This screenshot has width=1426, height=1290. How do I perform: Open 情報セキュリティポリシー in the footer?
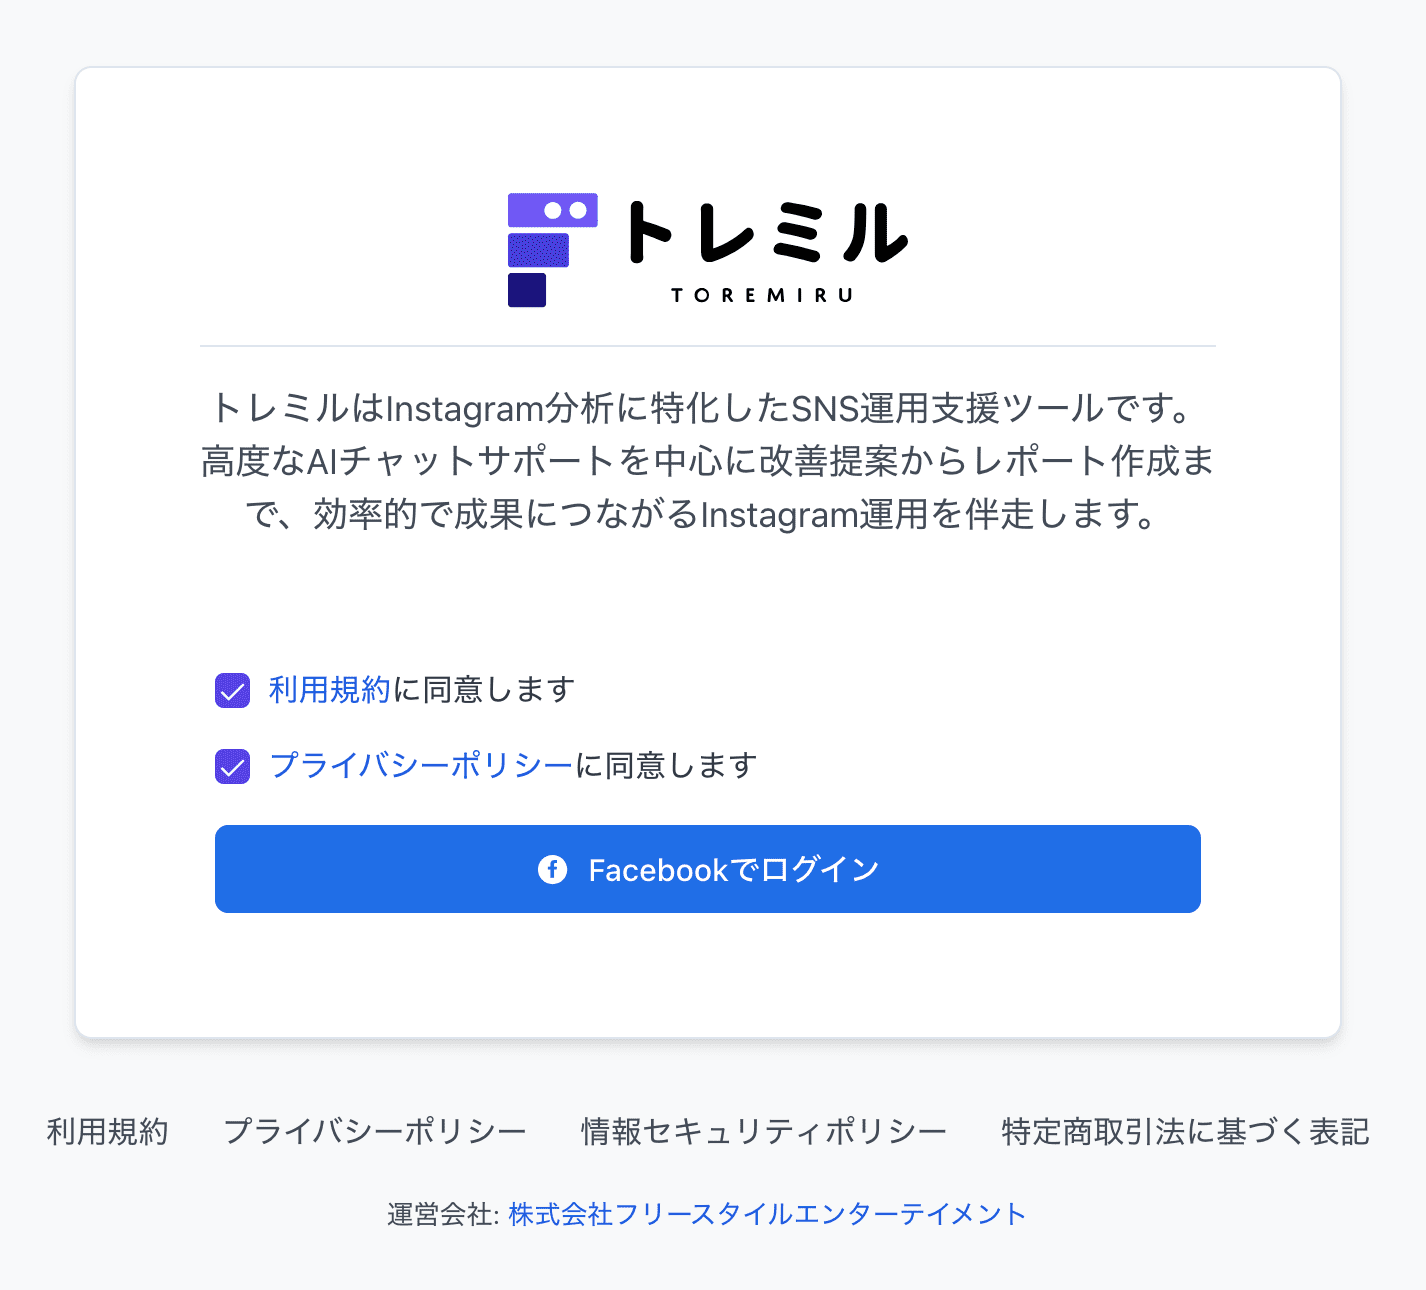(764, 1132)
